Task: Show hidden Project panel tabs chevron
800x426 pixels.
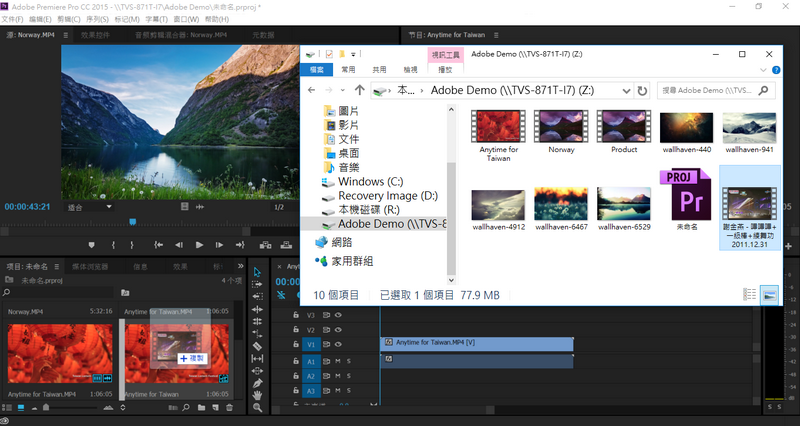Action: click(x=240, y=266)
